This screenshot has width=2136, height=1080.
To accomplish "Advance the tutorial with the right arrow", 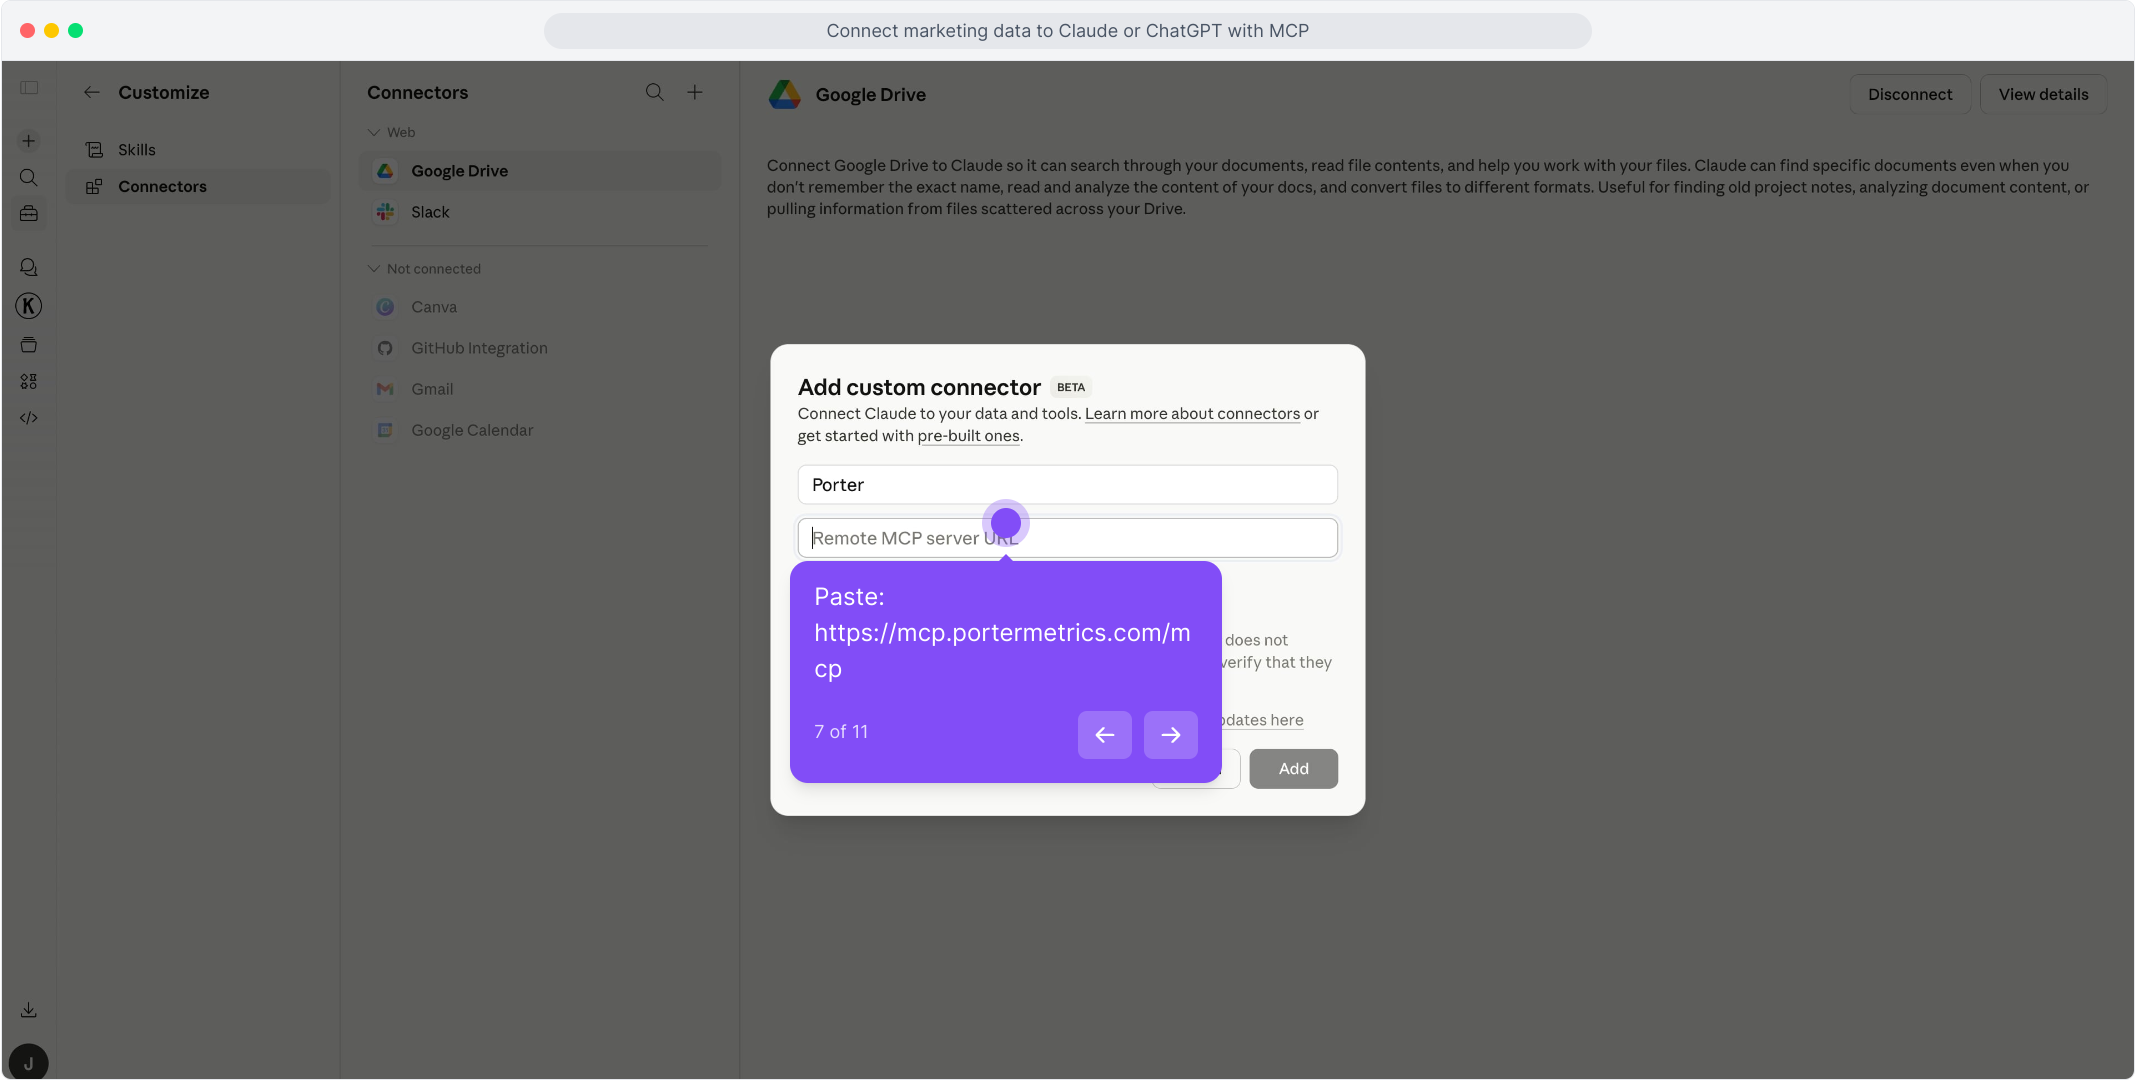I will [x=1170, y=734].
